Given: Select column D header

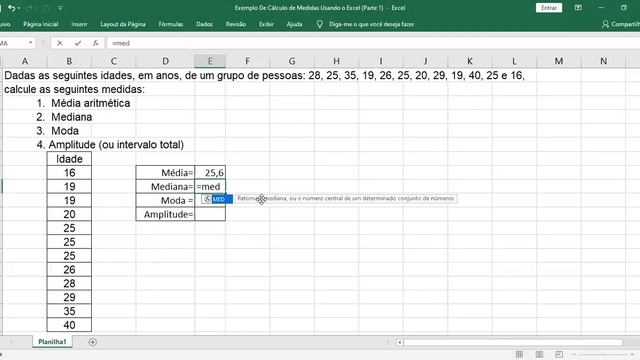Looking at the screenshot, I should click(165, 61).
